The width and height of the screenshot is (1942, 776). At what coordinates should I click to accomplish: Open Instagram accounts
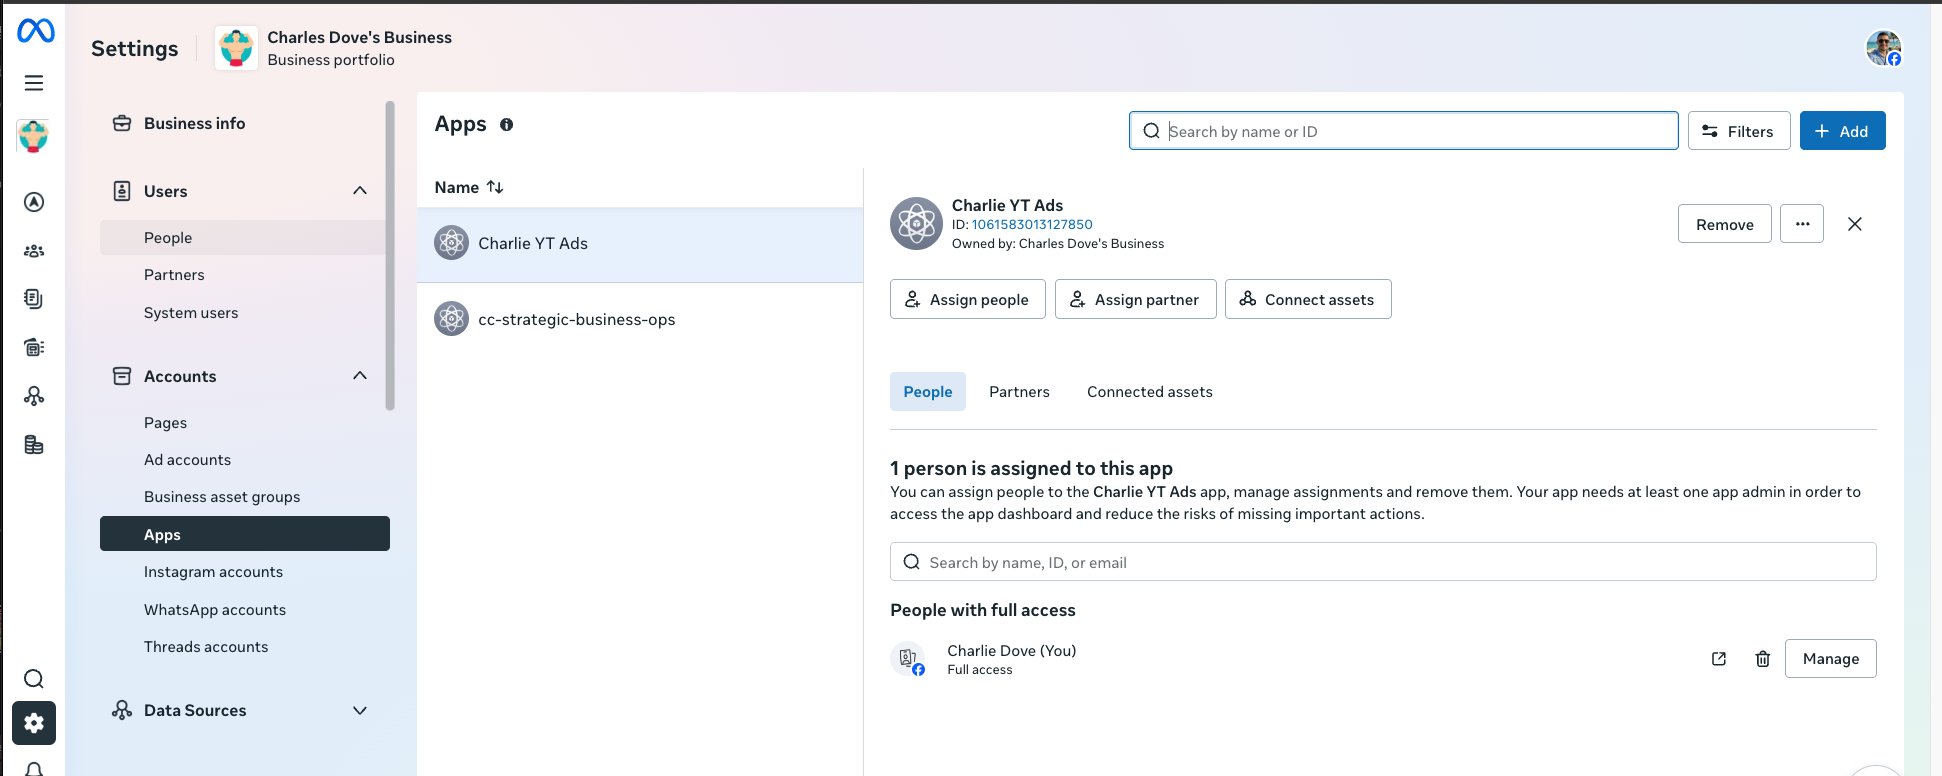pyautogui.click(x=213, y=572)
